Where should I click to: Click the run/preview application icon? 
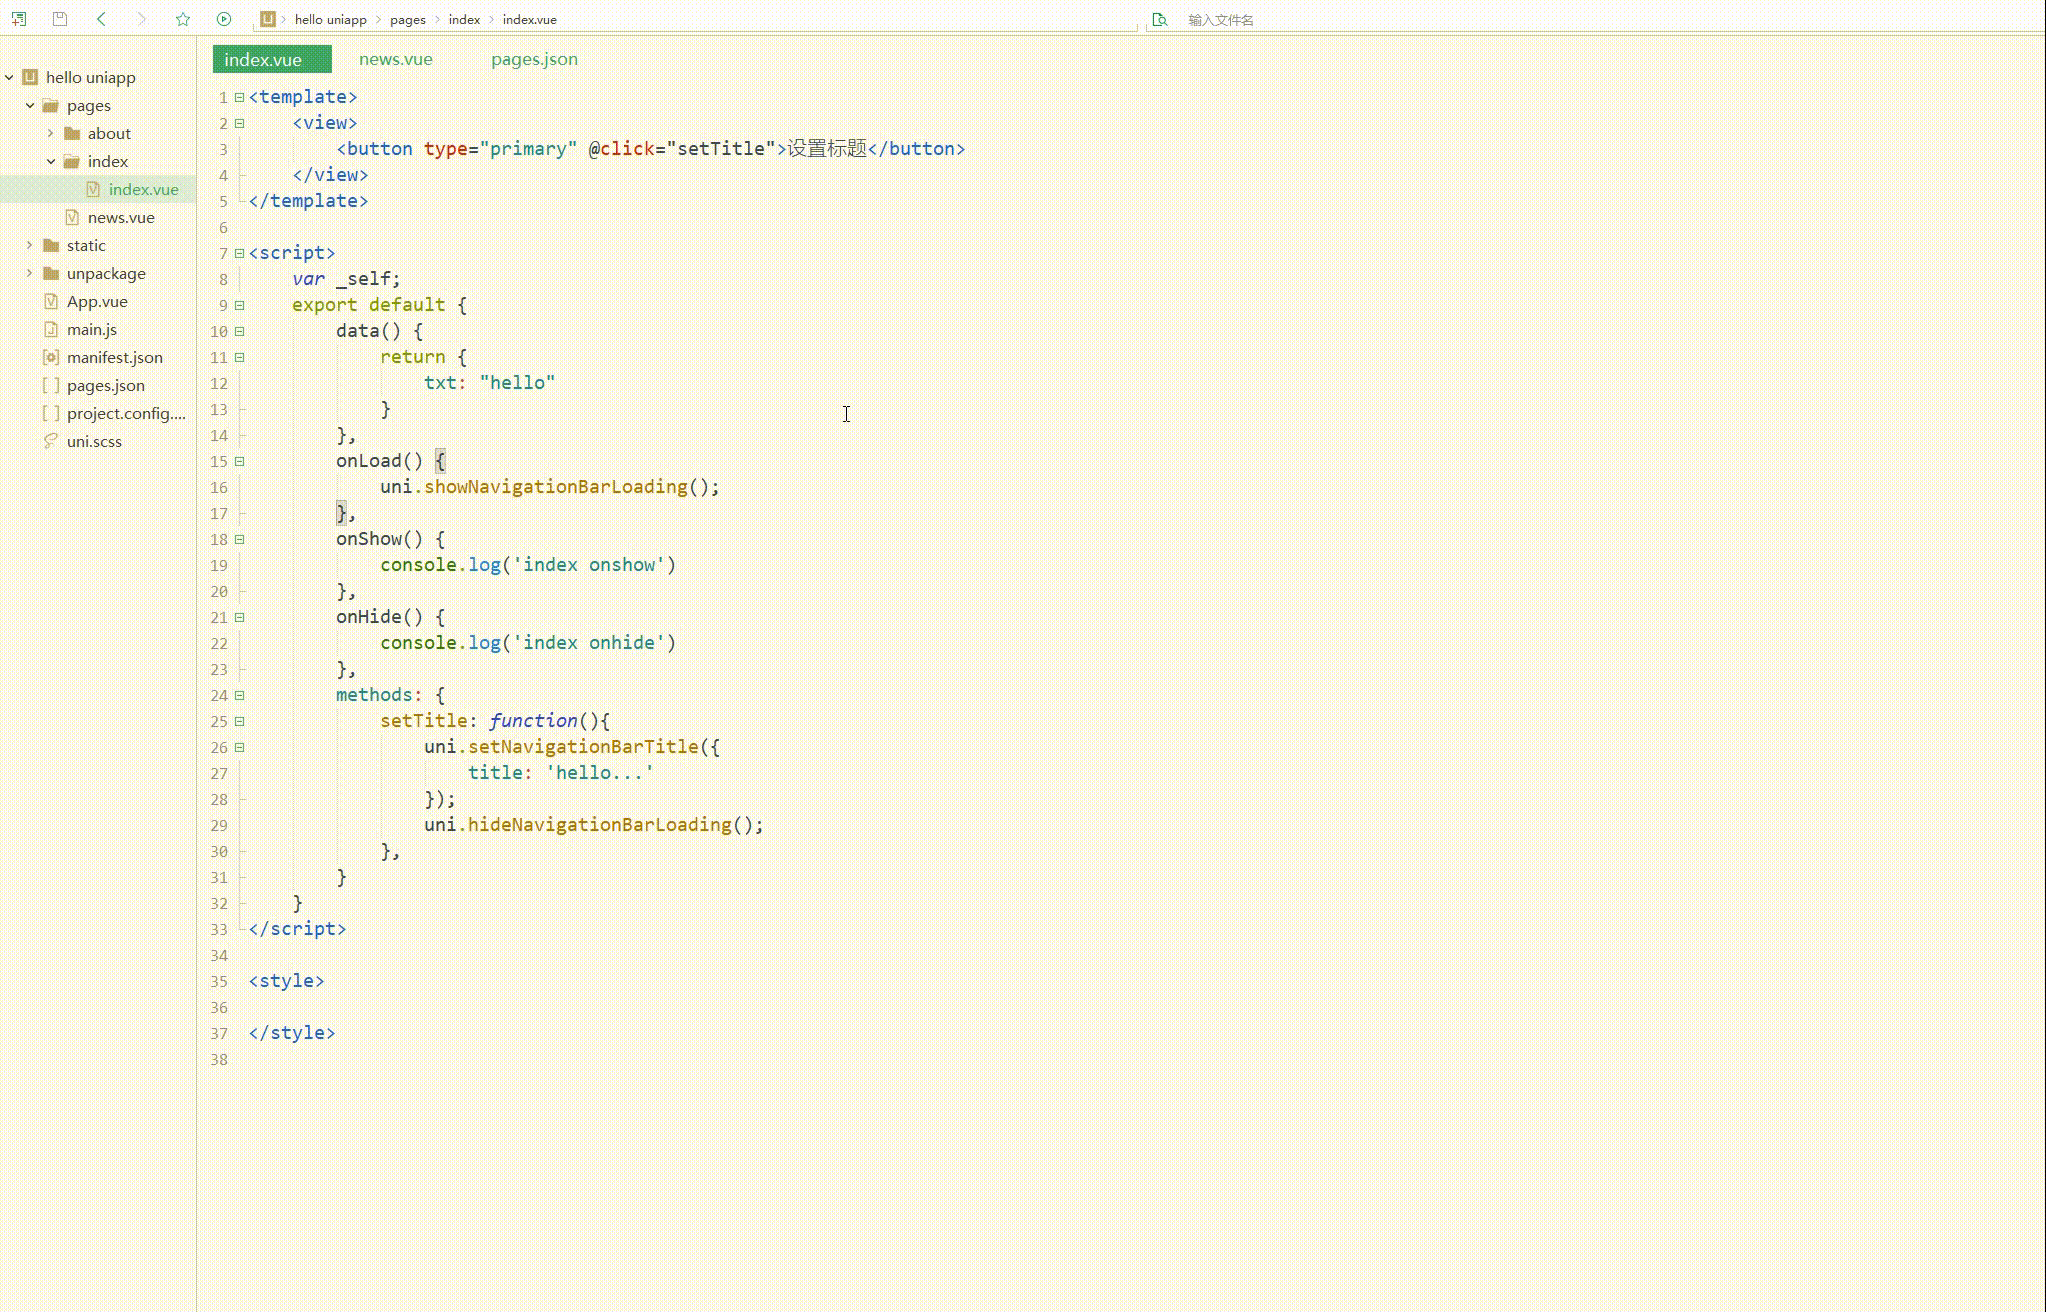[224, 19]
